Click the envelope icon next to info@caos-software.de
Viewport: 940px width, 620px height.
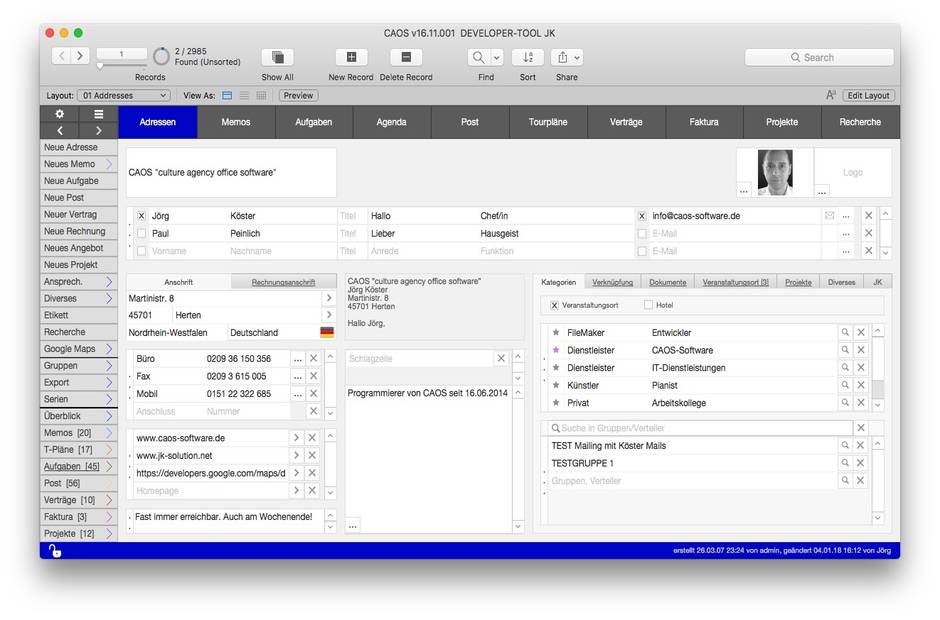point(829,216)
